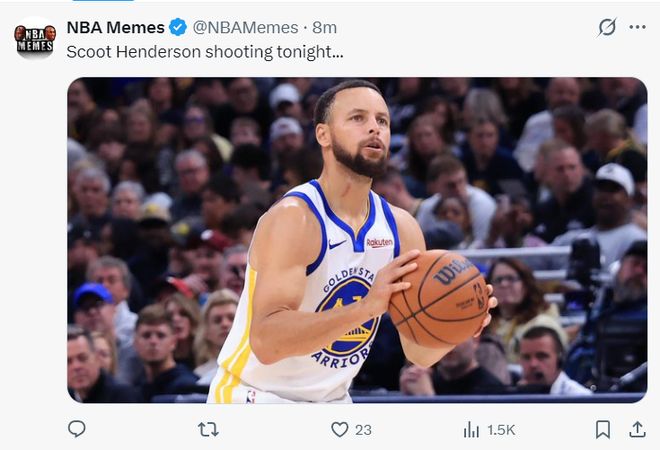Click the blue verified badge

[177, 27]
